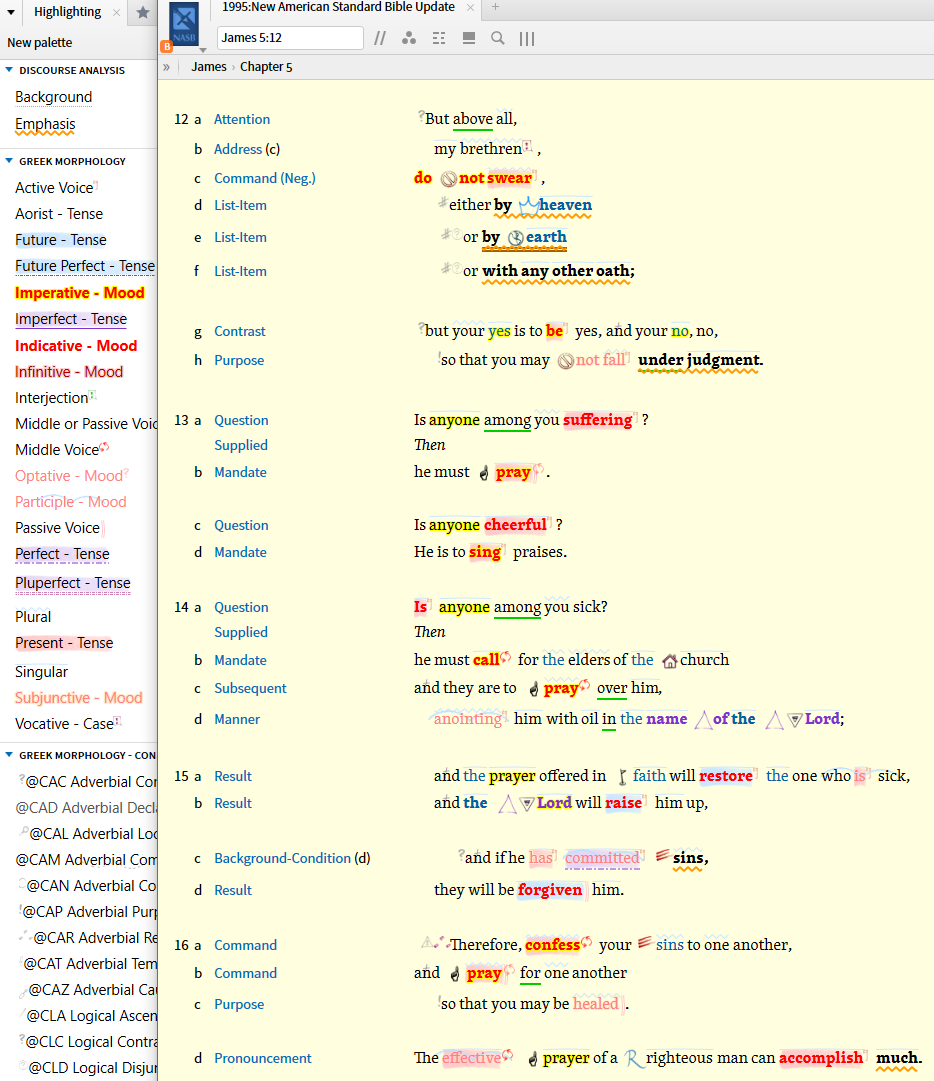Choose the Present - Tense highlight style

coord(64,643)
